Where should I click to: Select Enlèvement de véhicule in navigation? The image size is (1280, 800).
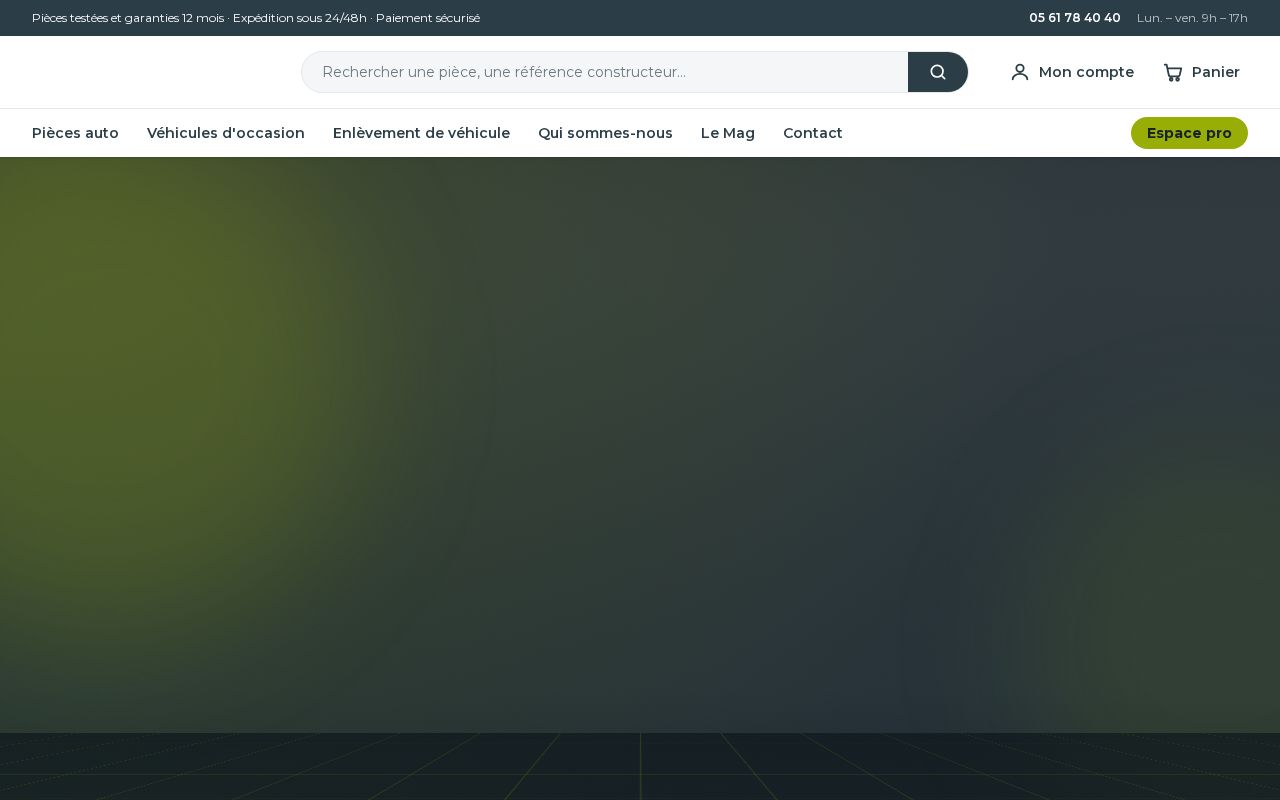pyautogui.click(x=421, y=133)
